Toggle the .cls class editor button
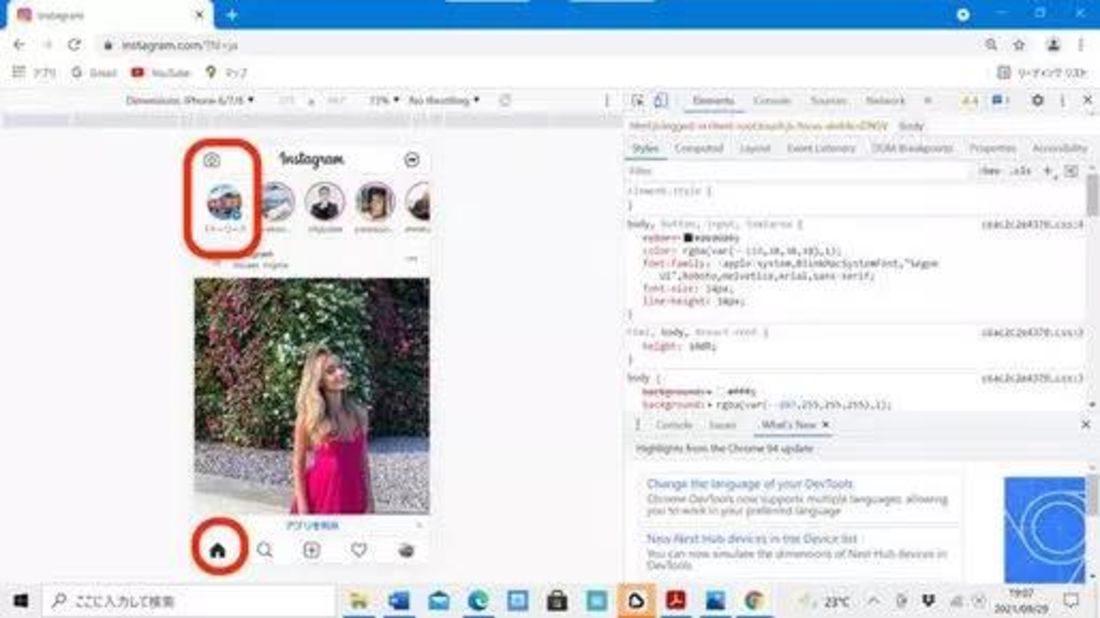The image size is (1100, 618). [x=1021, y=171]
